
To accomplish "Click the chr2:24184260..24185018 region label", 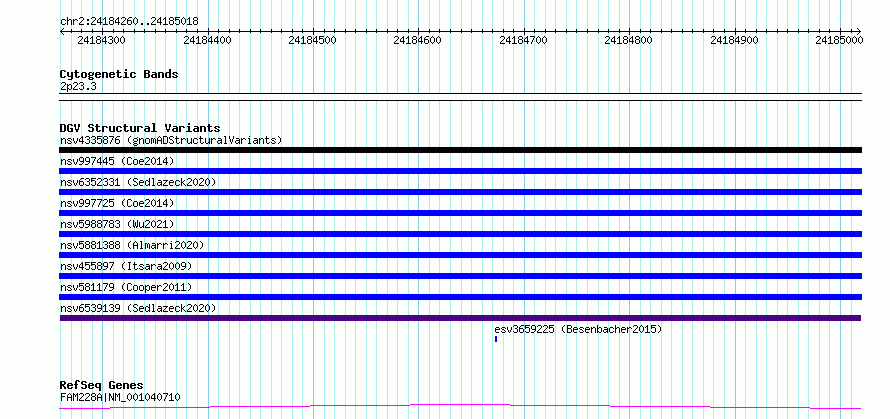I will point(129,22).
